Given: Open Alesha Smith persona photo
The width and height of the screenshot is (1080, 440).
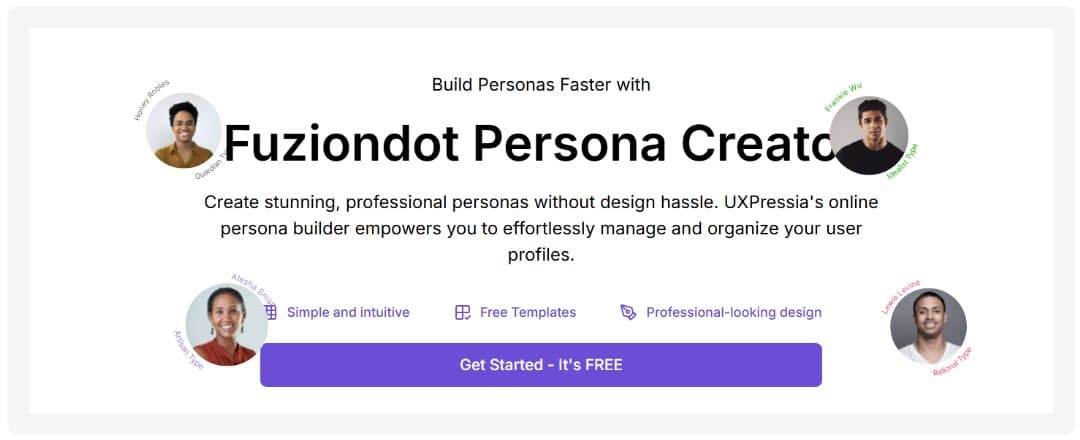Looking at the screenshot, I should click(227, 324).
